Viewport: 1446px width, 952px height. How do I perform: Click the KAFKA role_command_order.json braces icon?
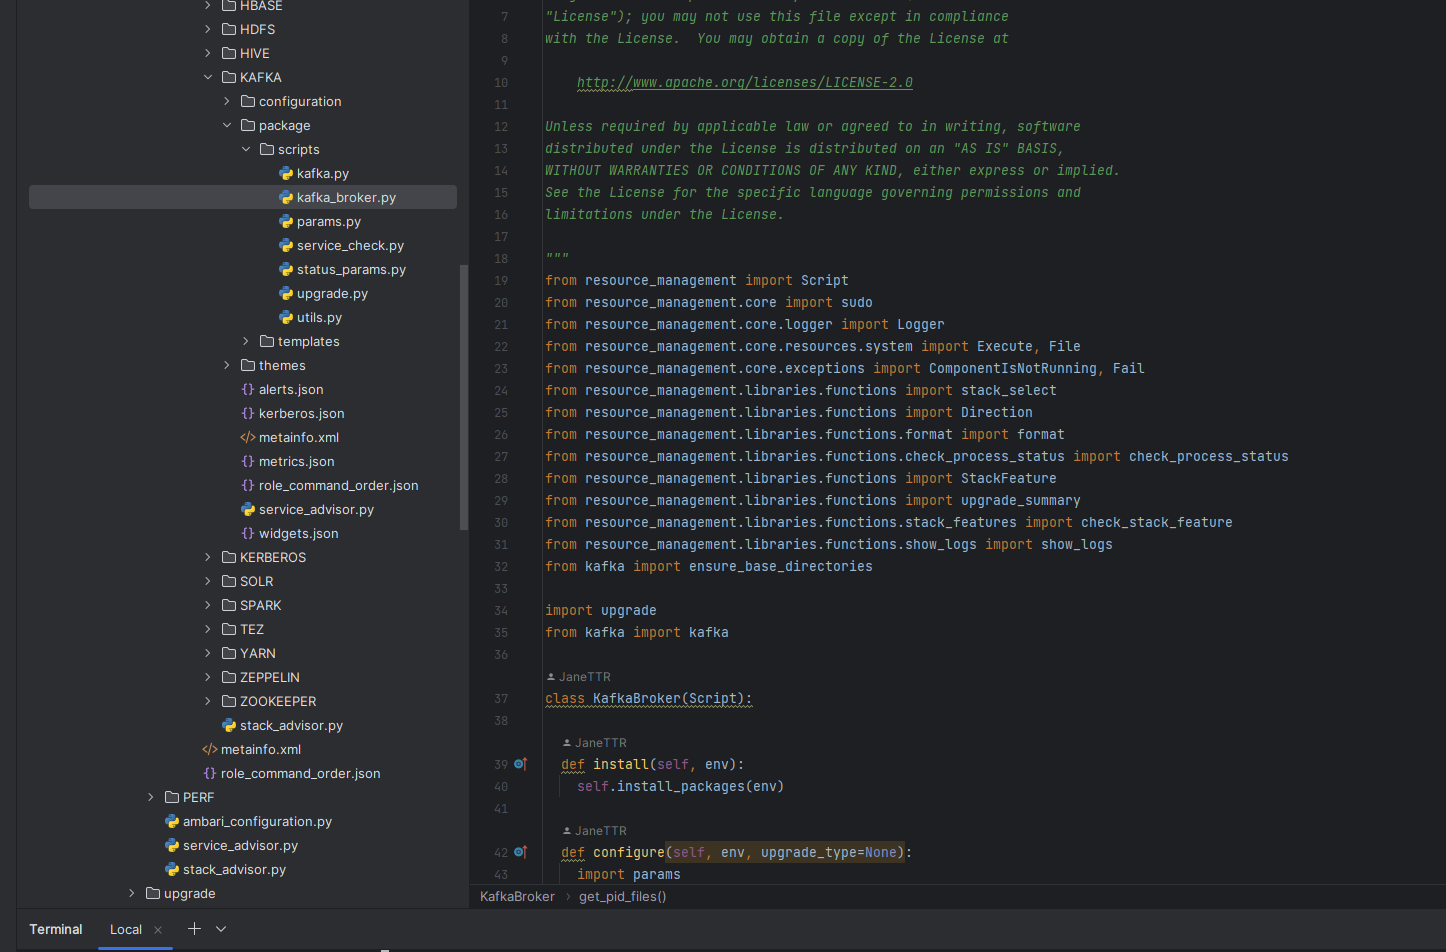(x=248, y=485)
